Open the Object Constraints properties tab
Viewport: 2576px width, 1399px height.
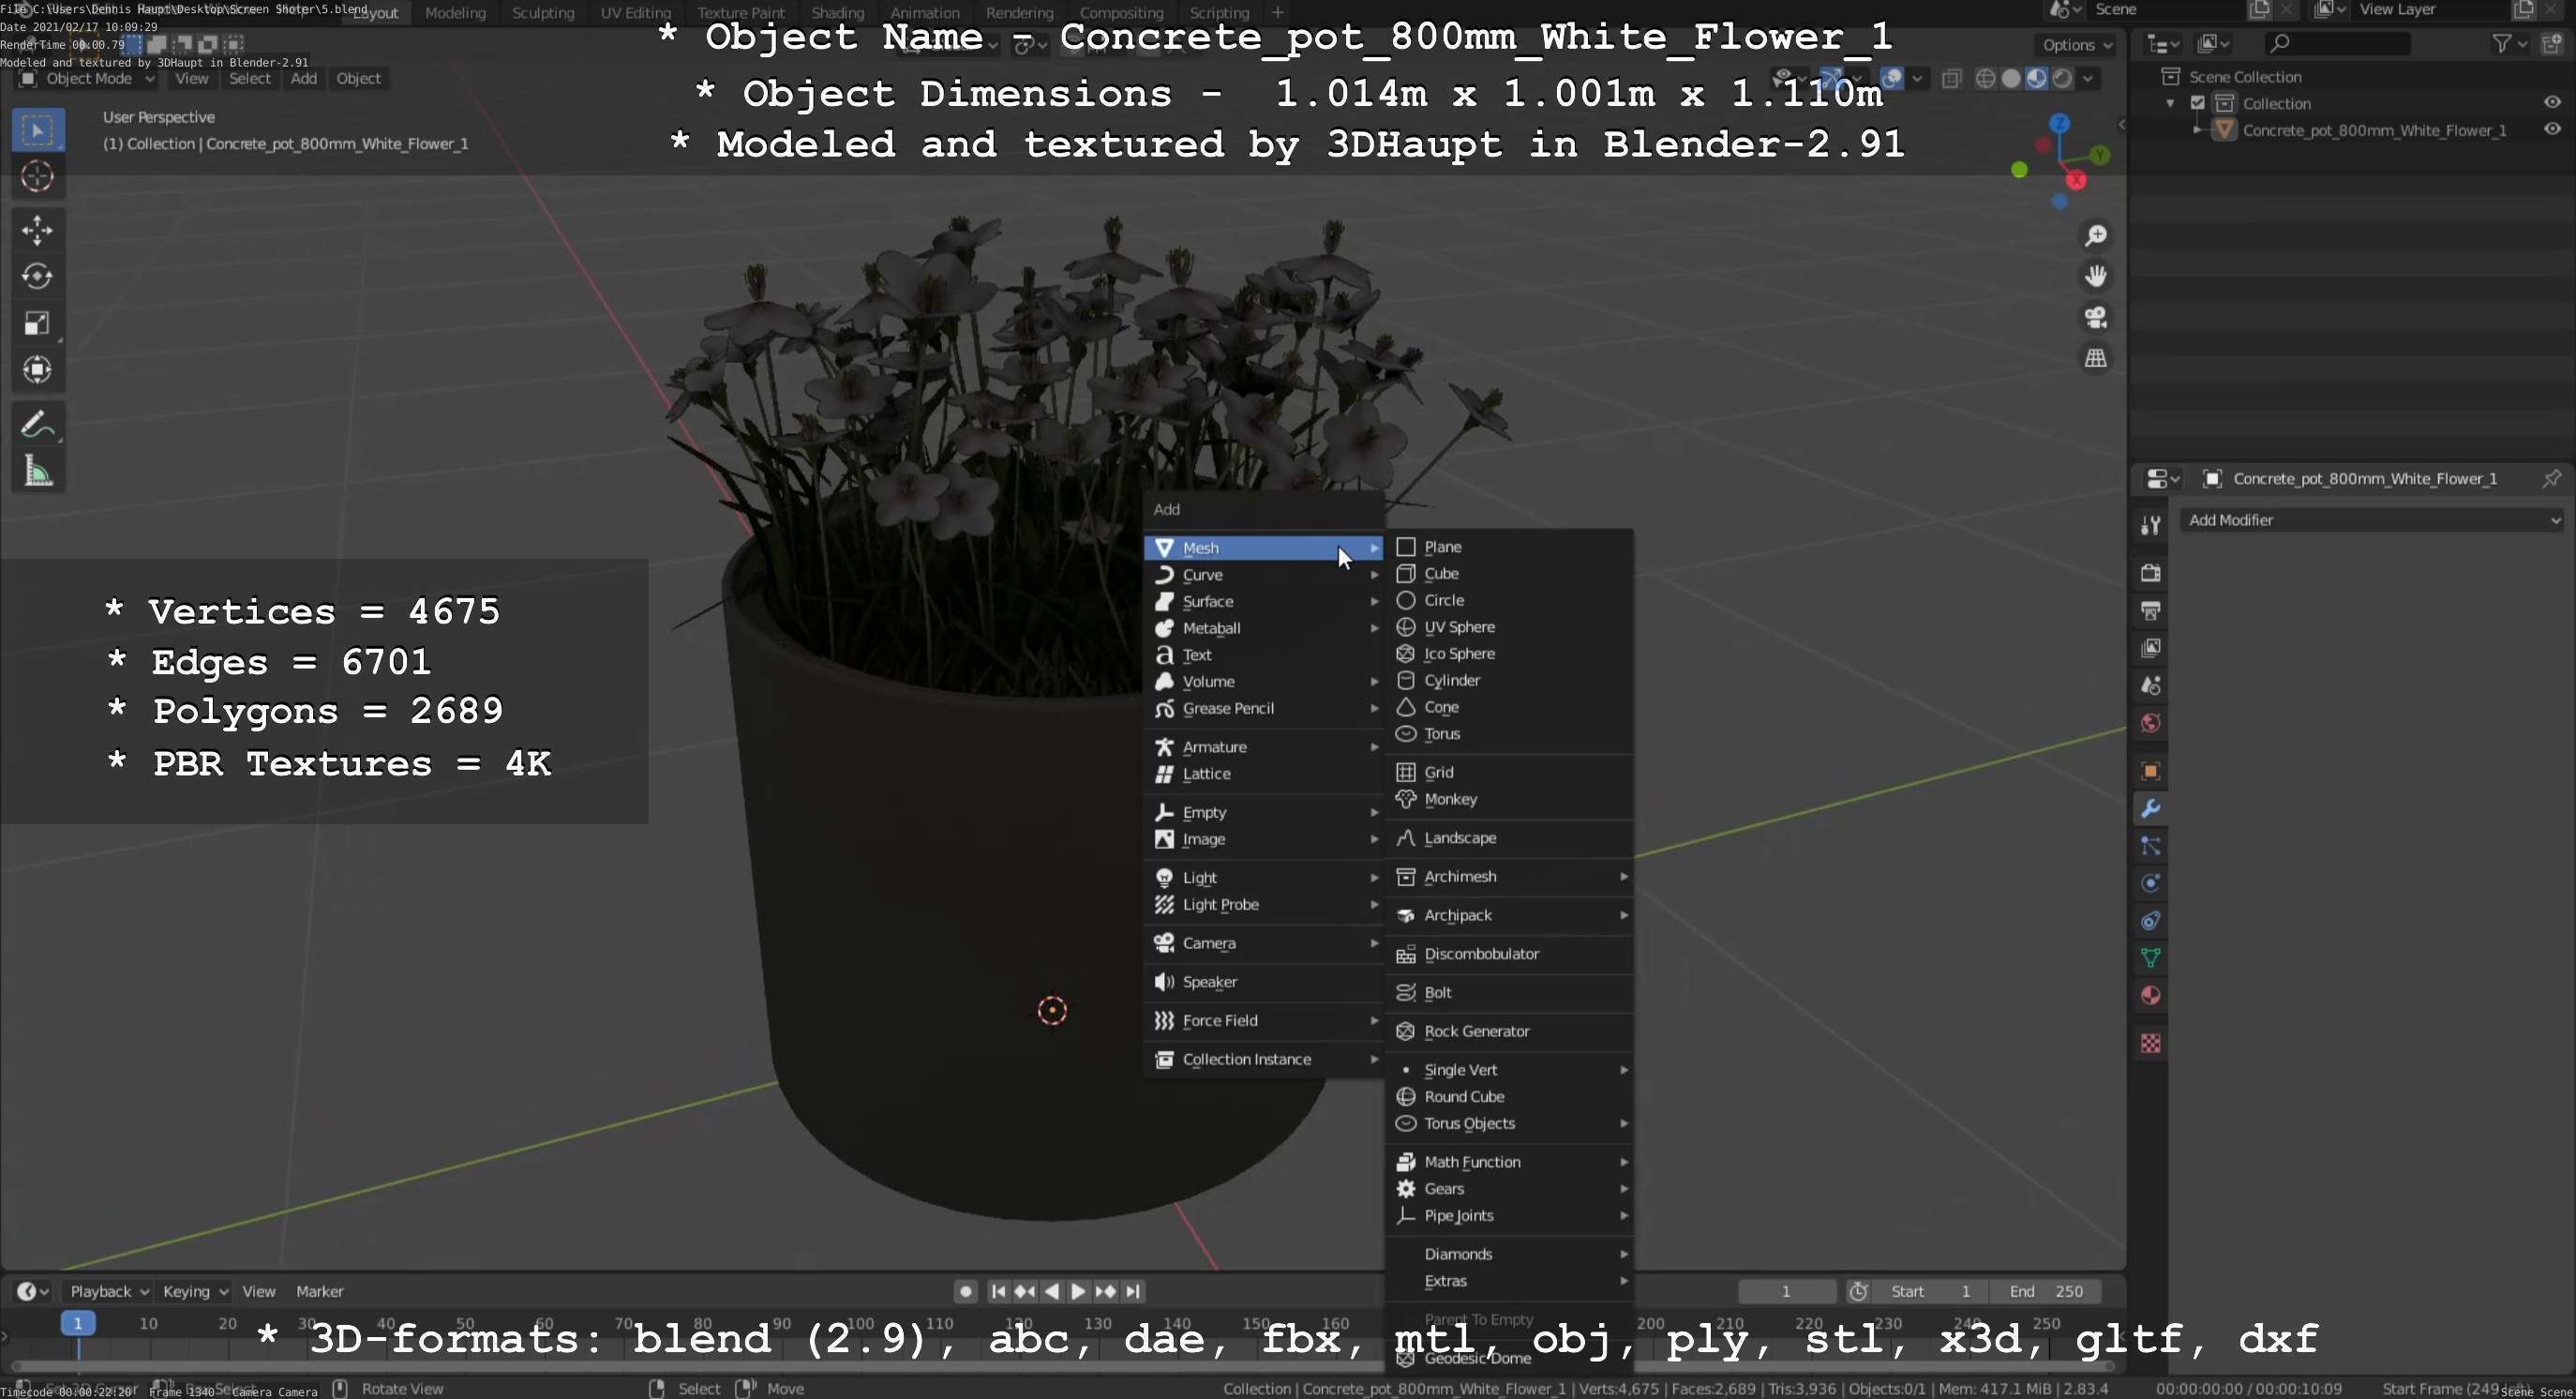coord(2150,921)
